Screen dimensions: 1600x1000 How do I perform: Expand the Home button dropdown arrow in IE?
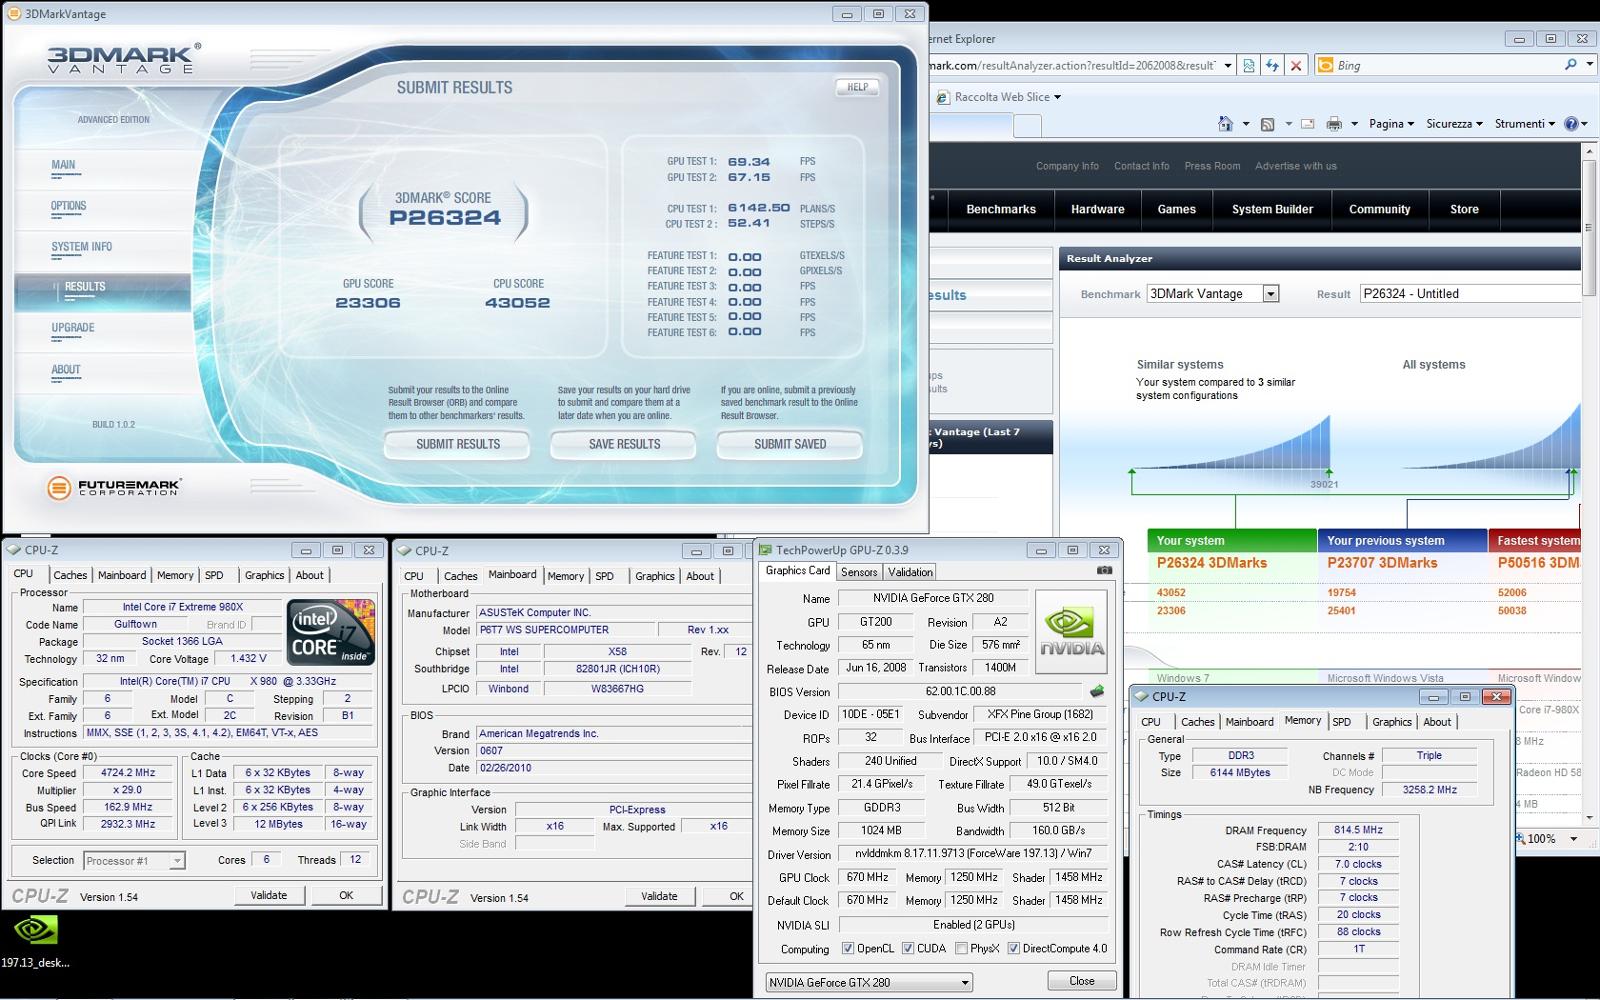coord(1246,124)
